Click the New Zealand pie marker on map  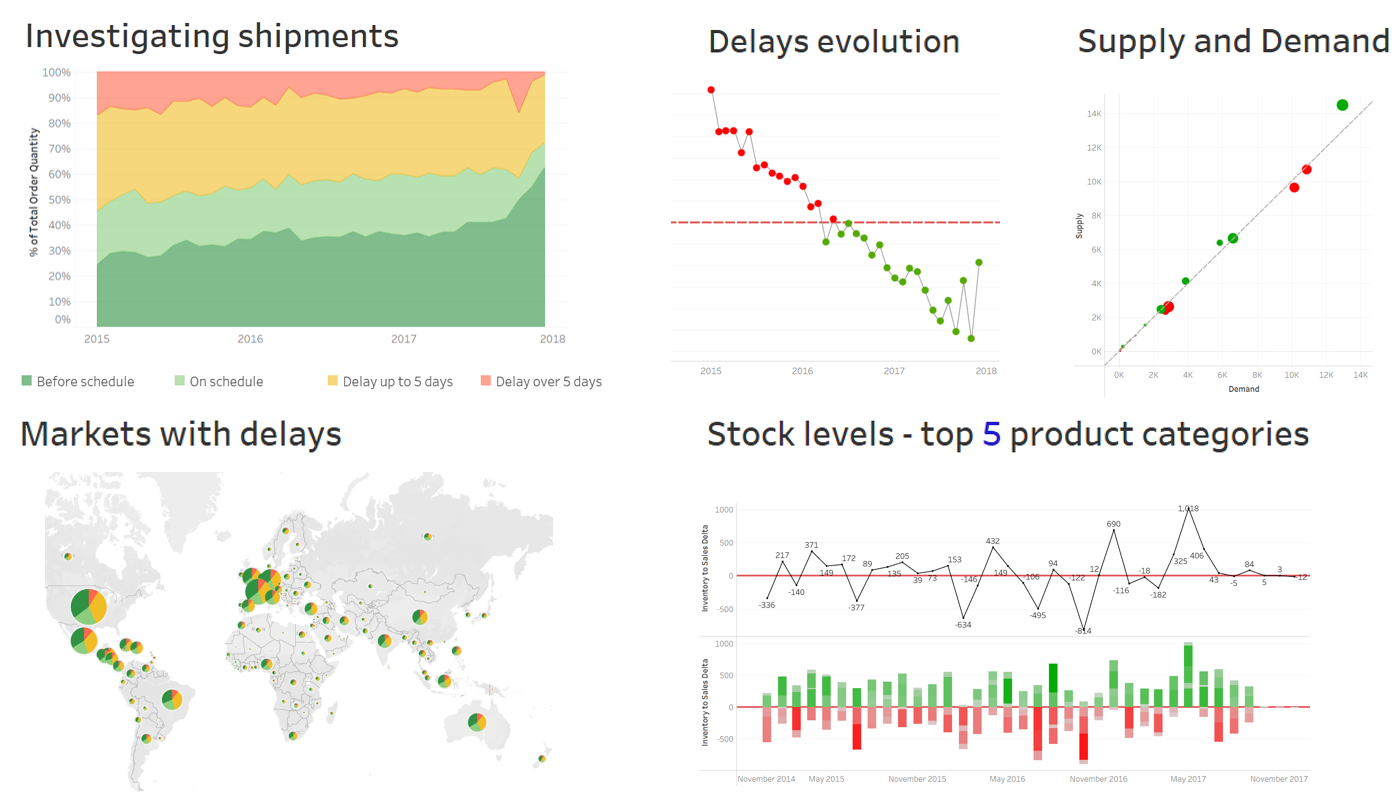[541, 759]
